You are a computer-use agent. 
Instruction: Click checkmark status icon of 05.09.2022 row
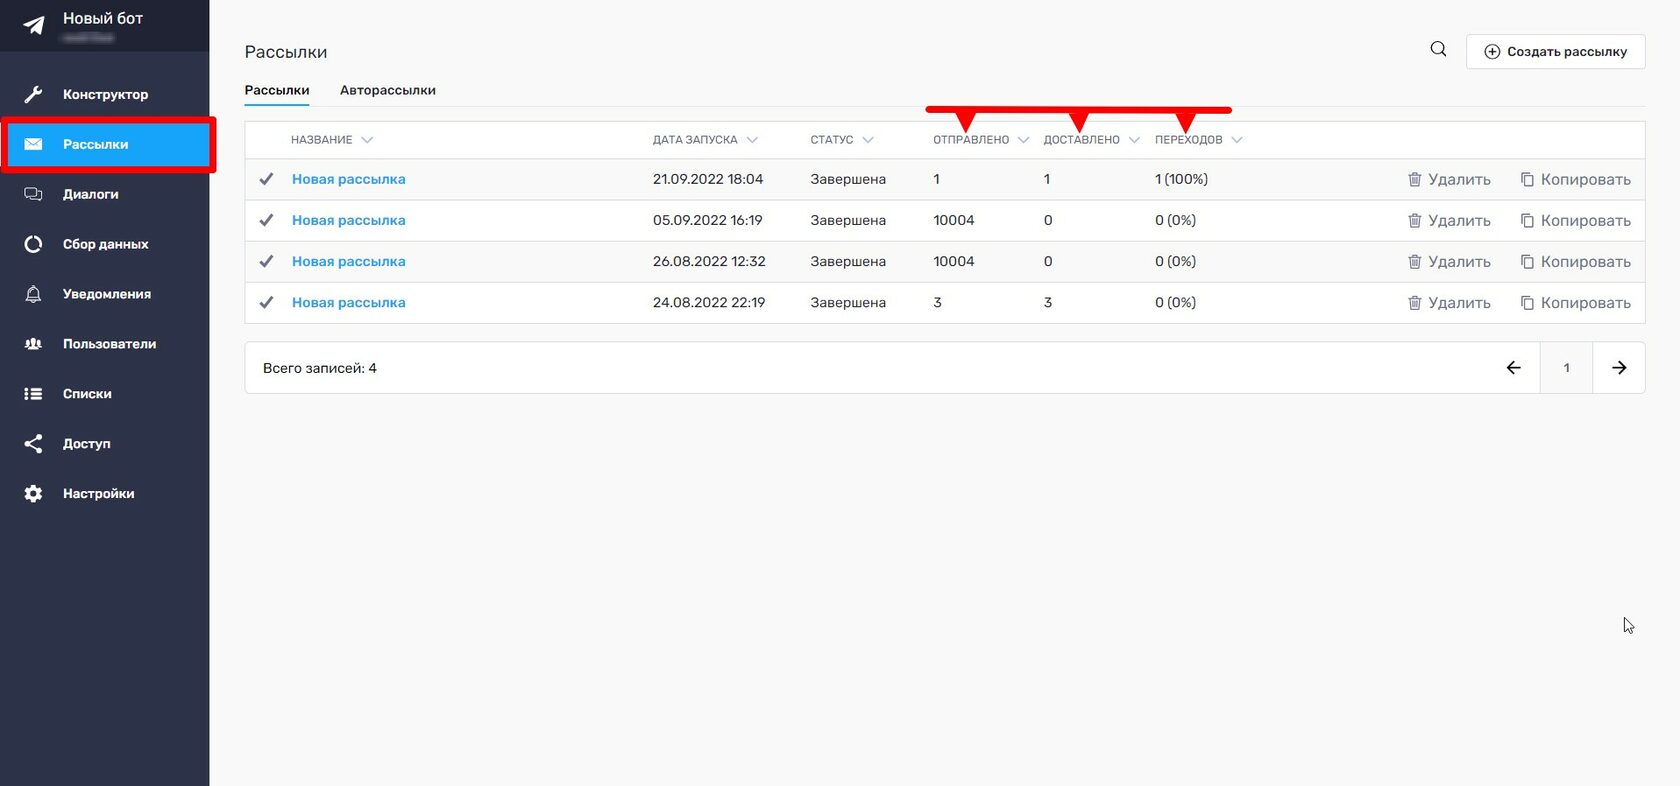266,220
